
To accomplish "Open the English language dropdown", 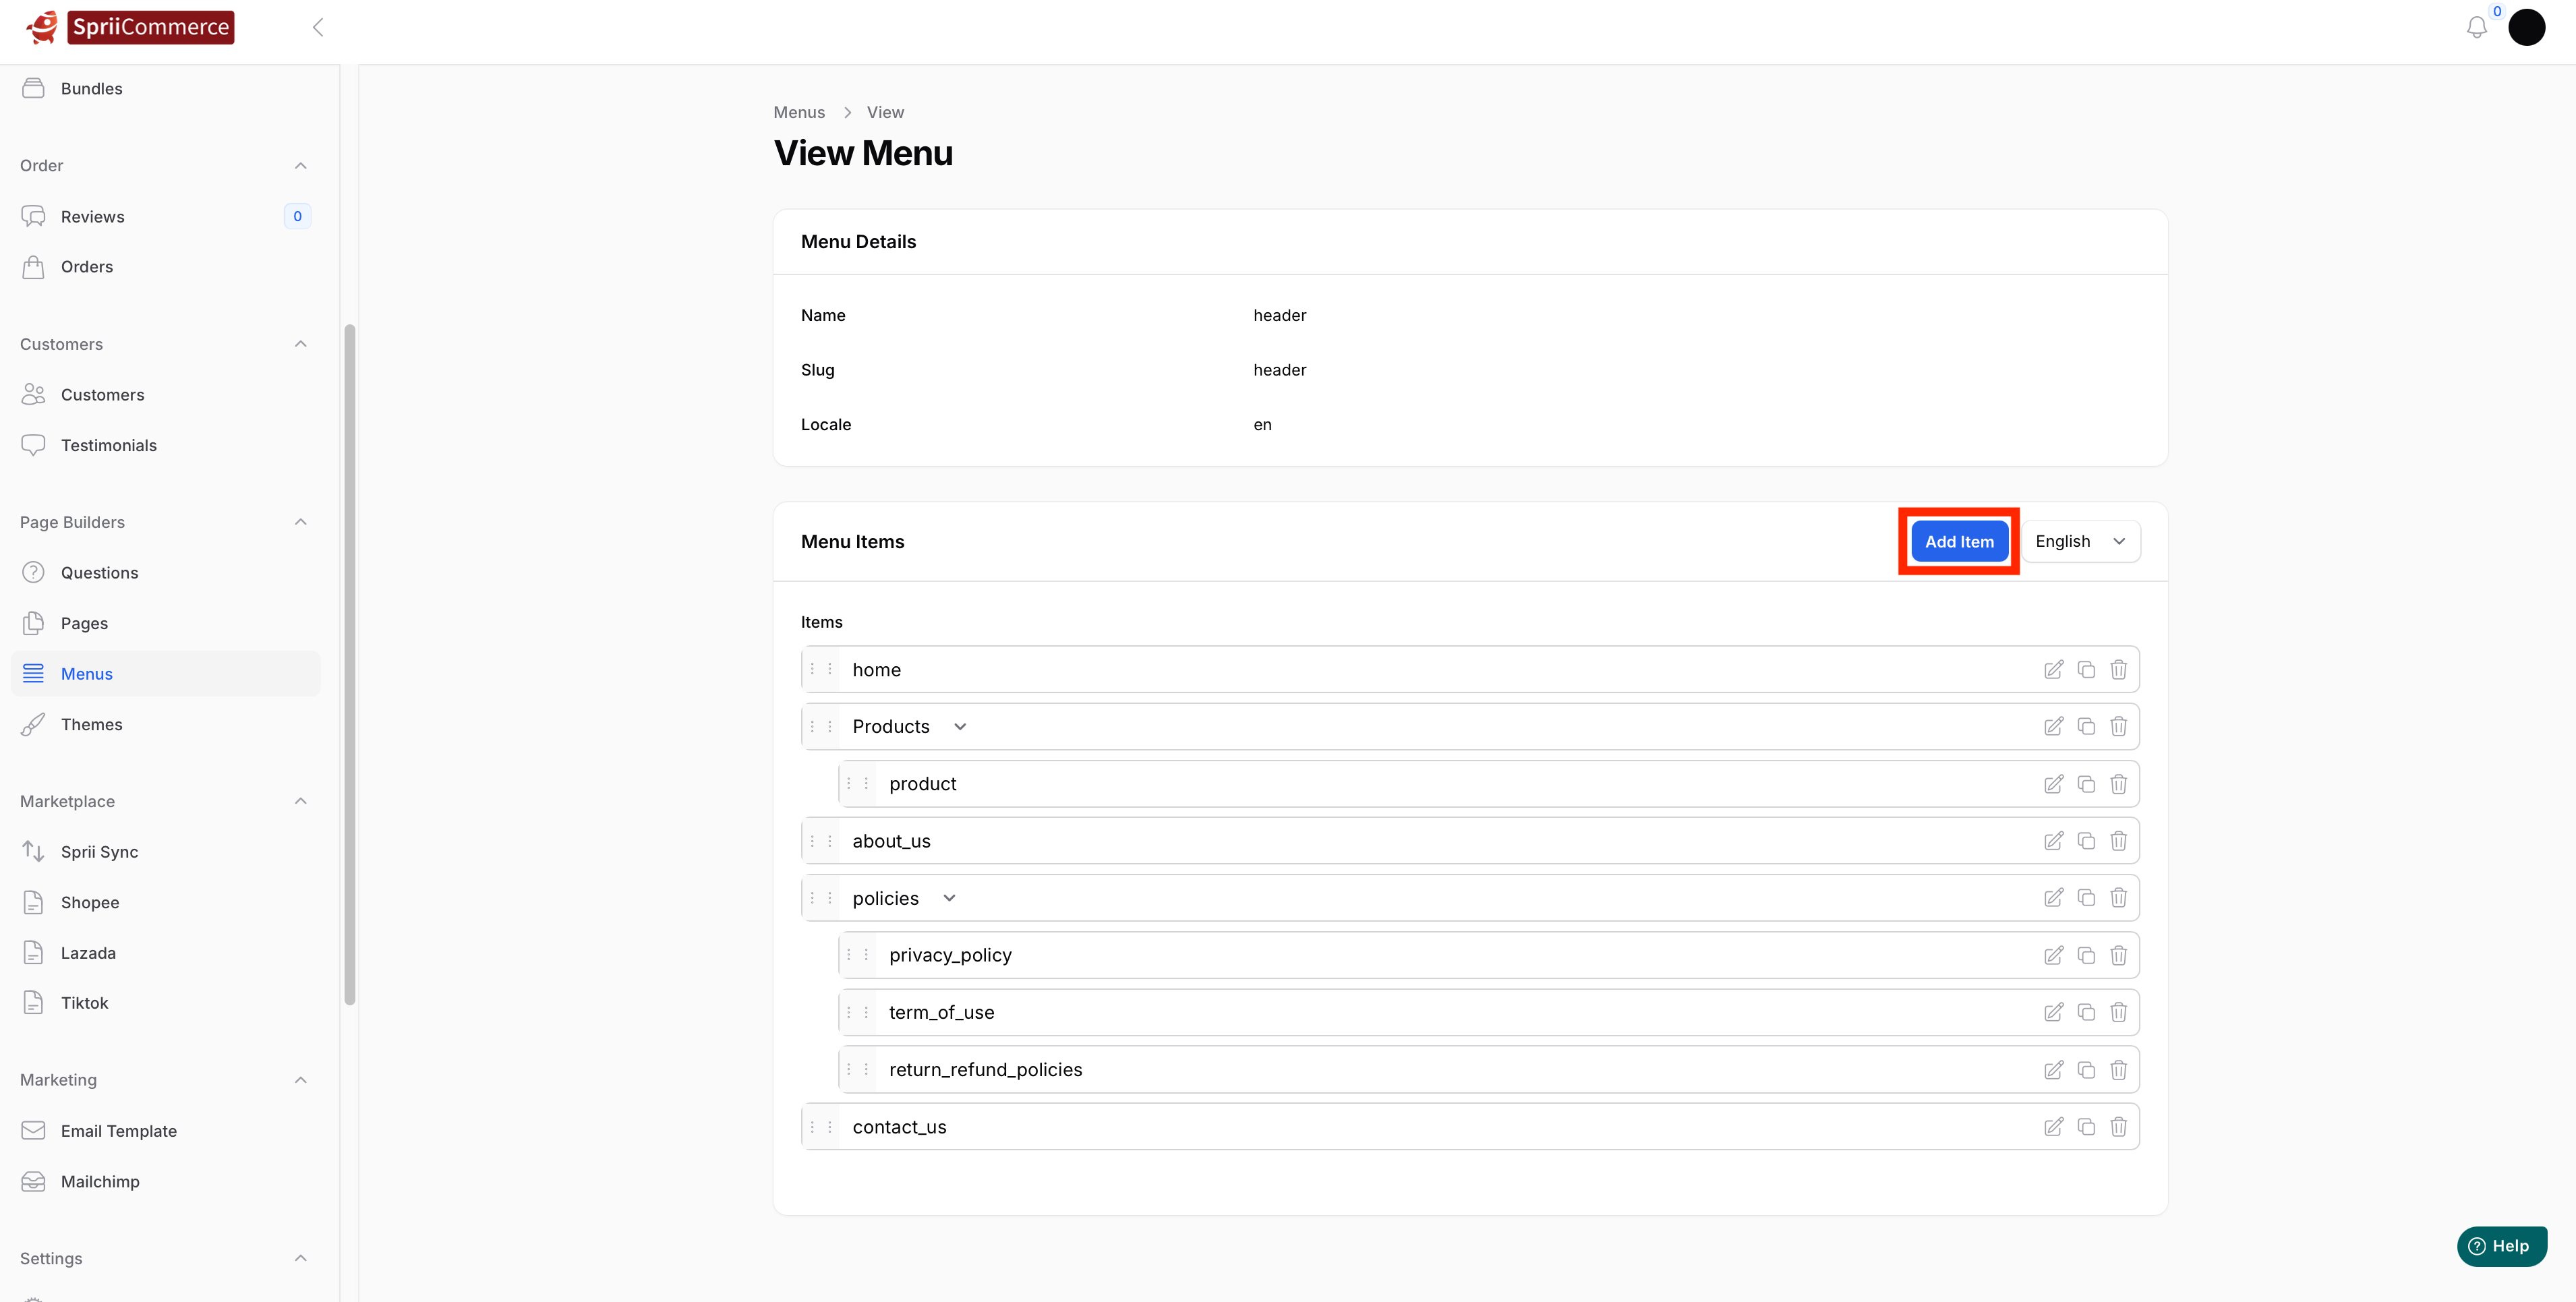I will point(2080,541).
